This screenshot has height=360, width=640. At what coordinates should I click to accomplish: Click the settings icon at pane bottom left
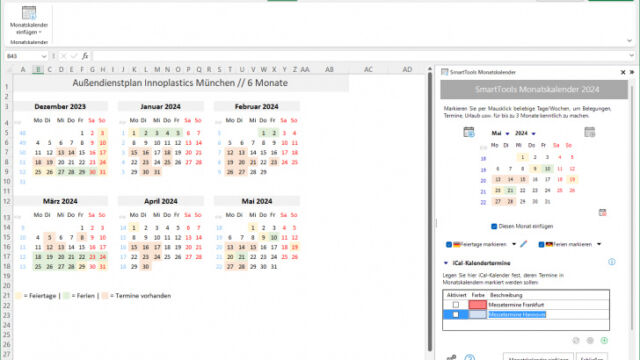pyautogui.click(x=451, y=358)
